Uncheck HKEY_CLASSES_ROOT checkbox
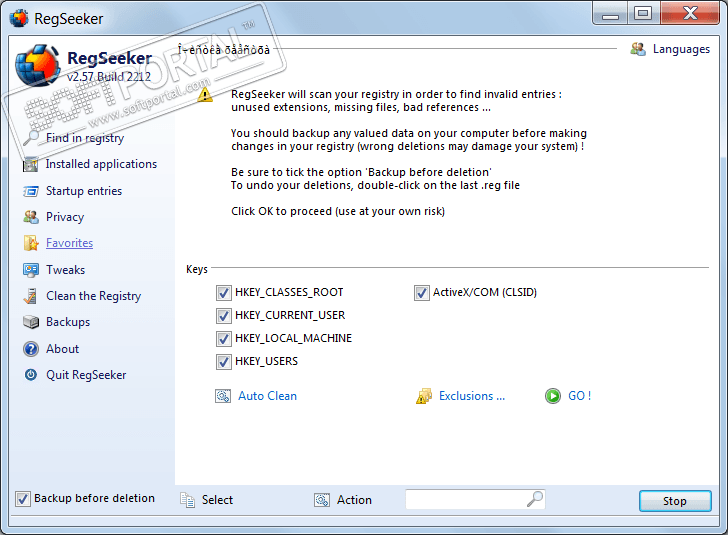Viewport: 728px width, 535px height. (224, 293)
